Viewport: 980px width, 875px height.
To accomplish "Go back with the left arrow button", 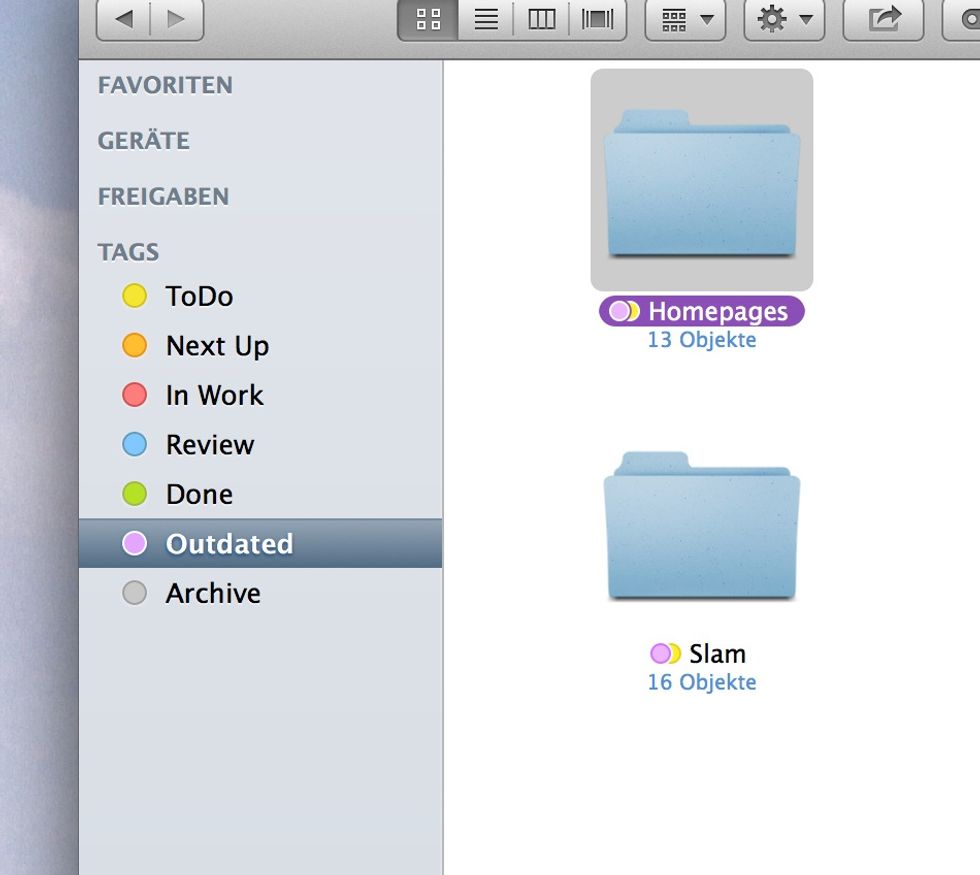I will (x=124, y=19).
